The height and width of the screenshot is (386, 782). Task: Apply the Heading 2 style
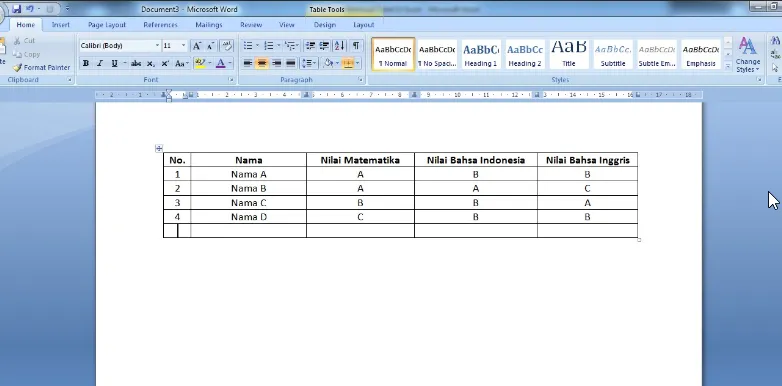(x=525, y=54)
